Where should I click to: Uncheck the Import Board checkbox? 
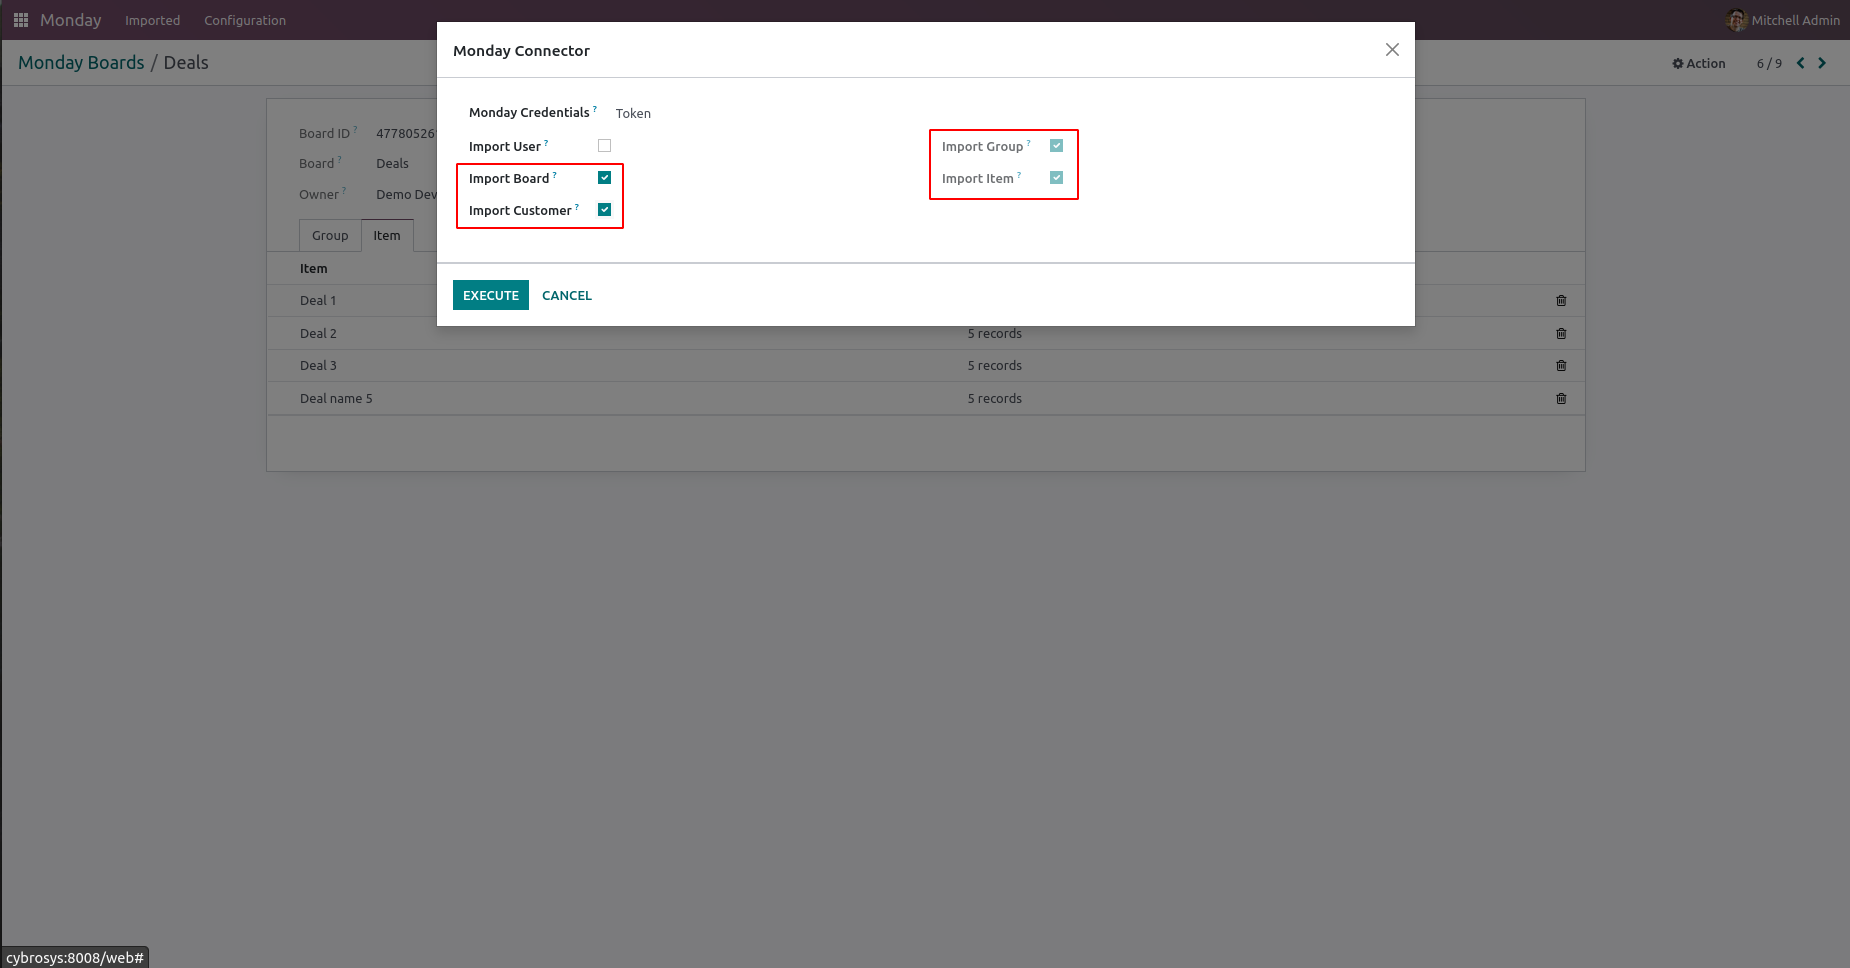[x=604, y=178]
